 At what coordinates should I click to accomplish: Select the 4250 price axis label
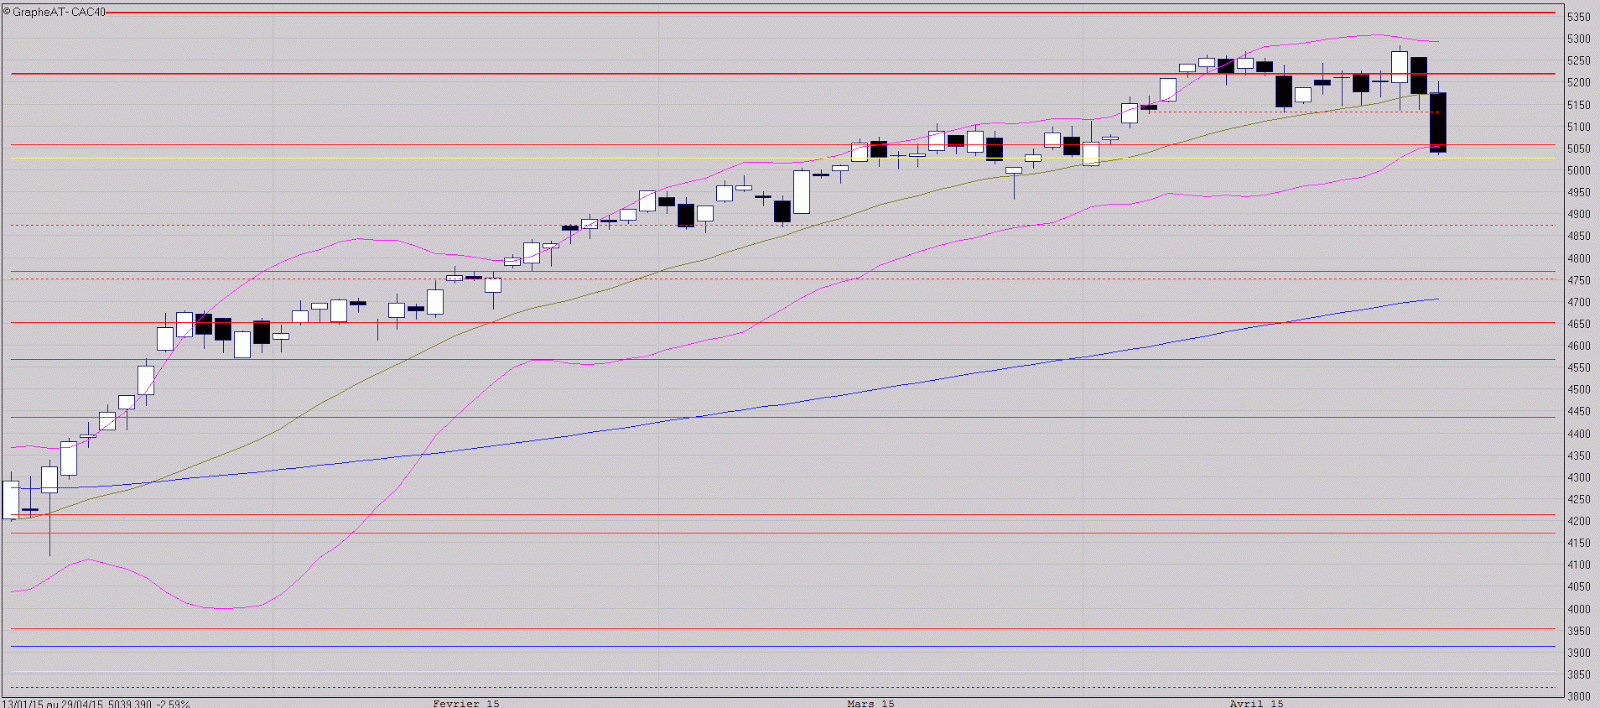(x=1578, y=499)
